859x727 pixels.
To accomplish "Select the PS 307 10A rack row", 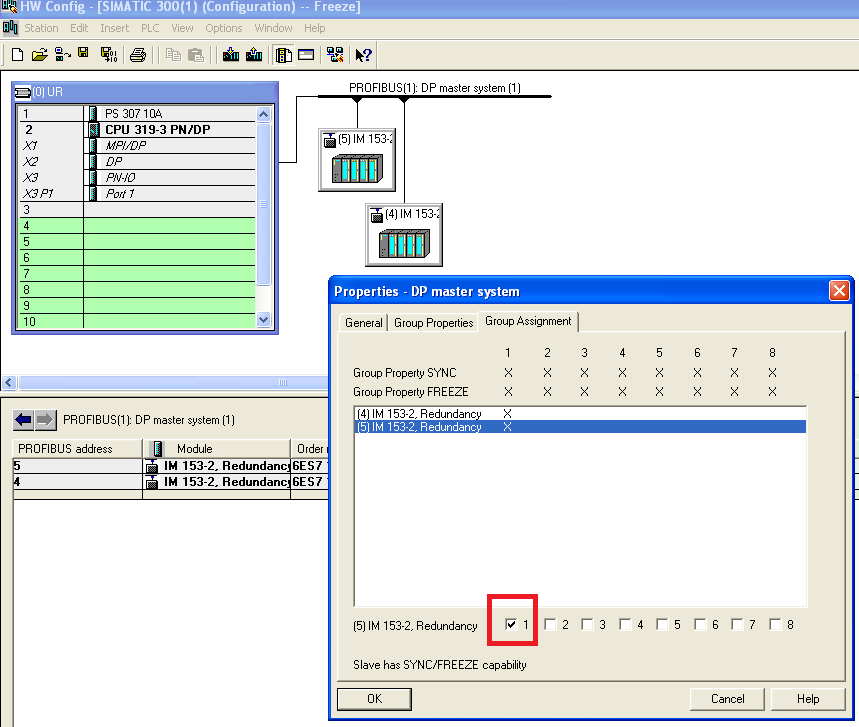I will [x=138, y=113].
